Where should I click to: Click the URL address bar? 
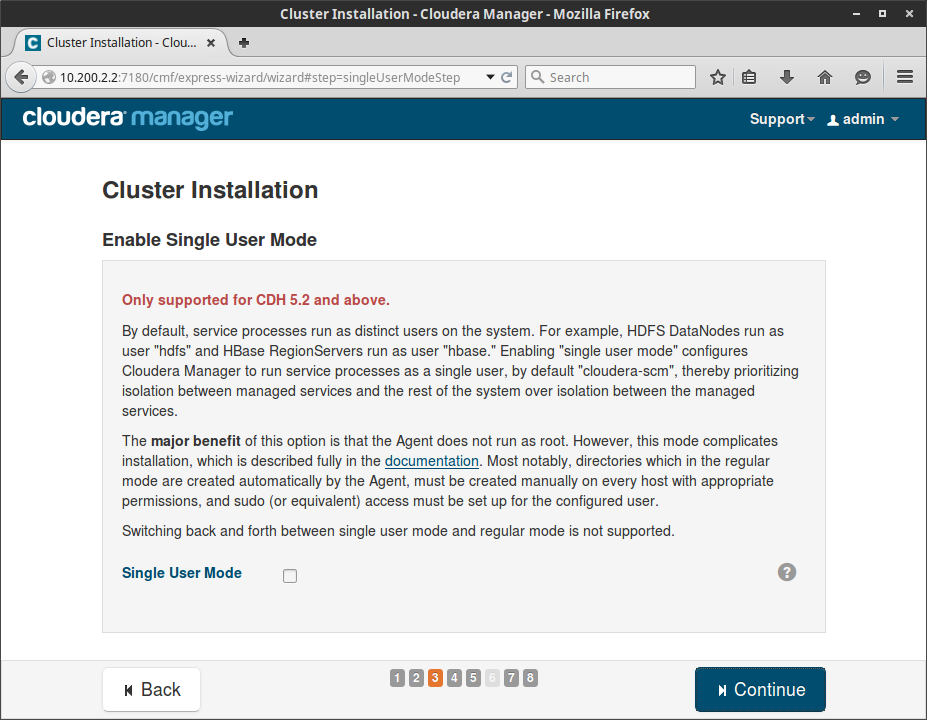[x=260, y=77]
